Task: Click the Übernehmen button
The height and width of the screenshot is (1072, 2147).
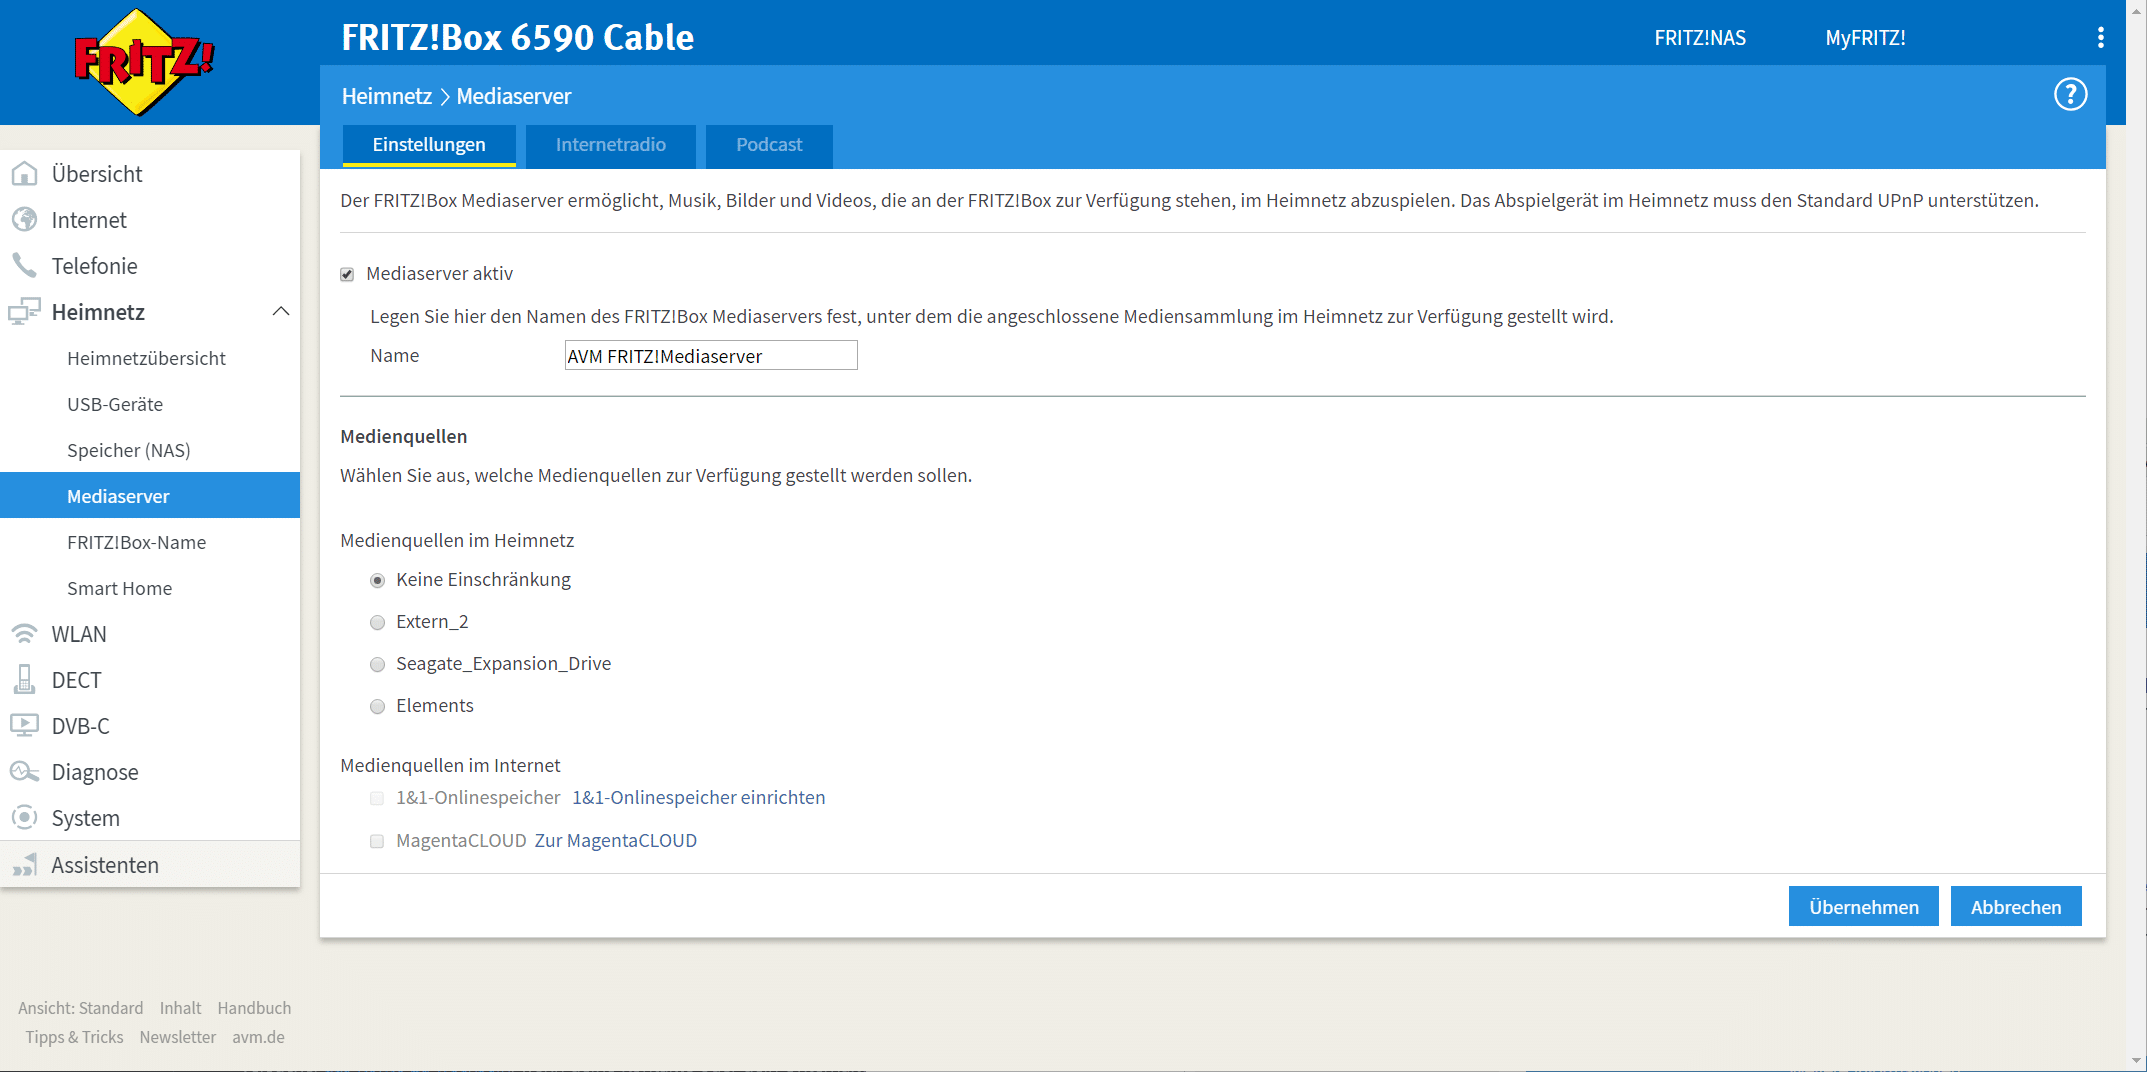Action: click(1863, 907)
